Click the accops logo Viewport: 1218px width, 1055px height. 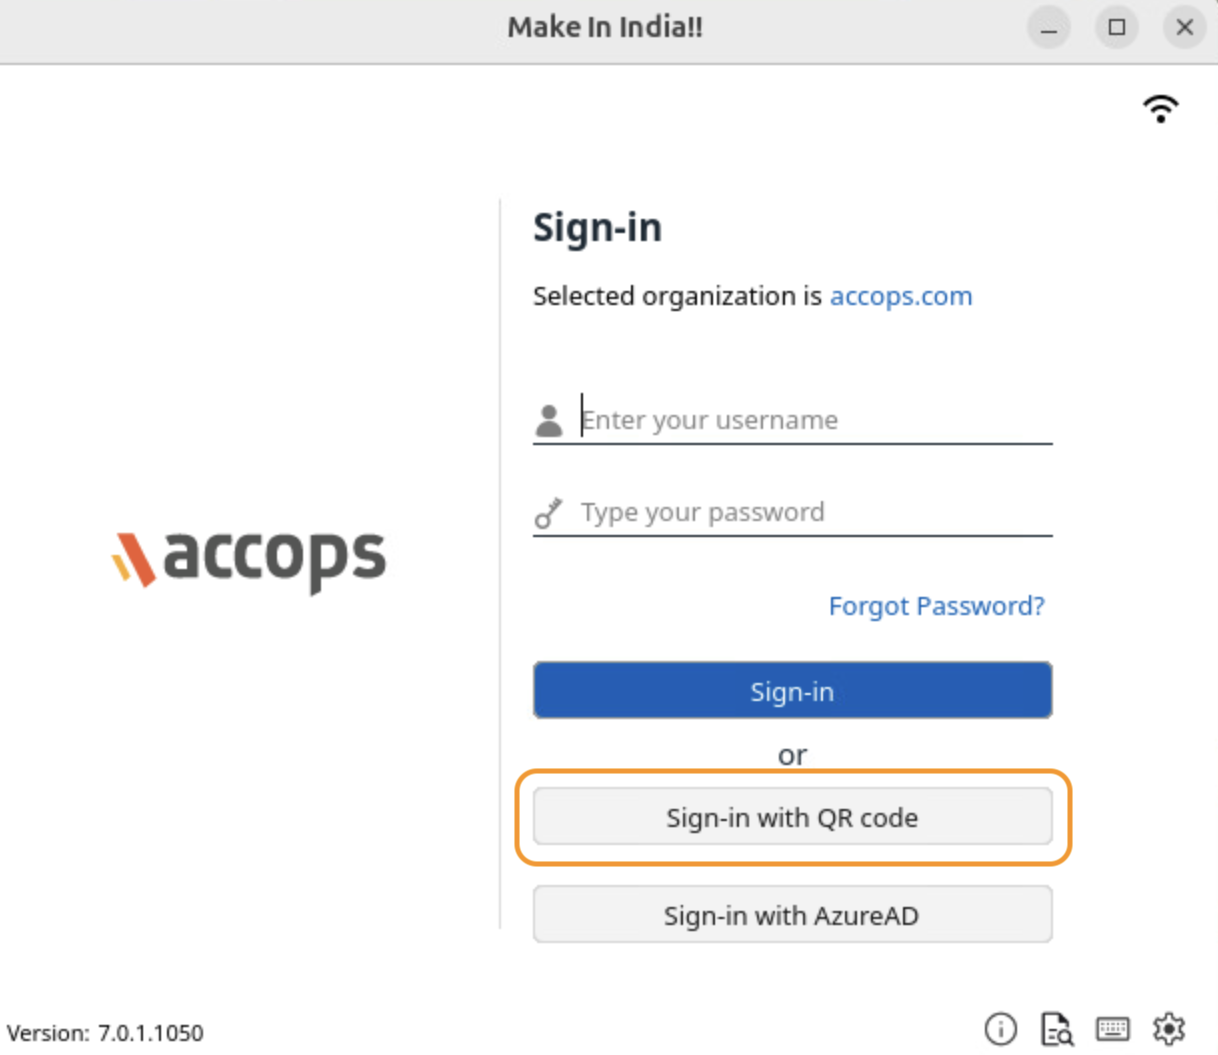click(x=248, y=558)
